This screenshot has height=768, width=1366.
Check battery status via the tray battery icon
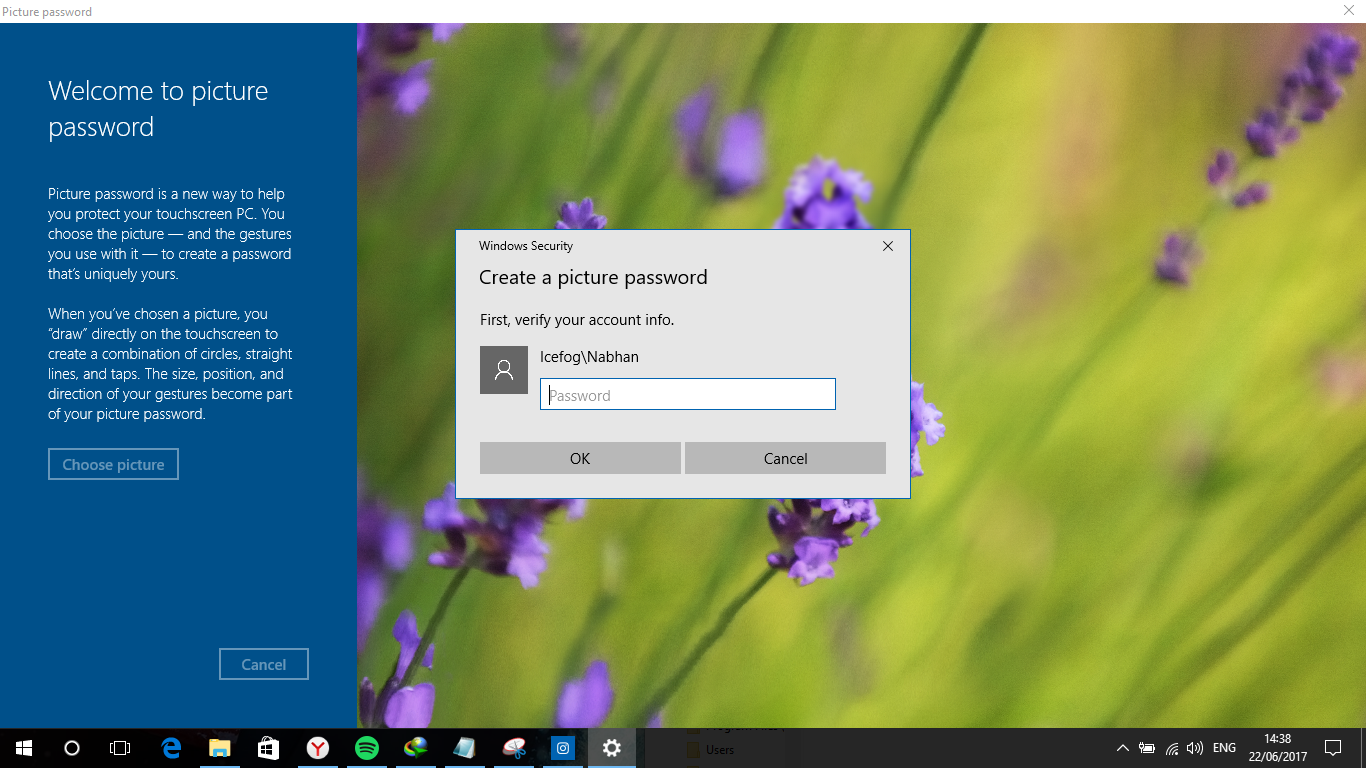(1146, 747)
